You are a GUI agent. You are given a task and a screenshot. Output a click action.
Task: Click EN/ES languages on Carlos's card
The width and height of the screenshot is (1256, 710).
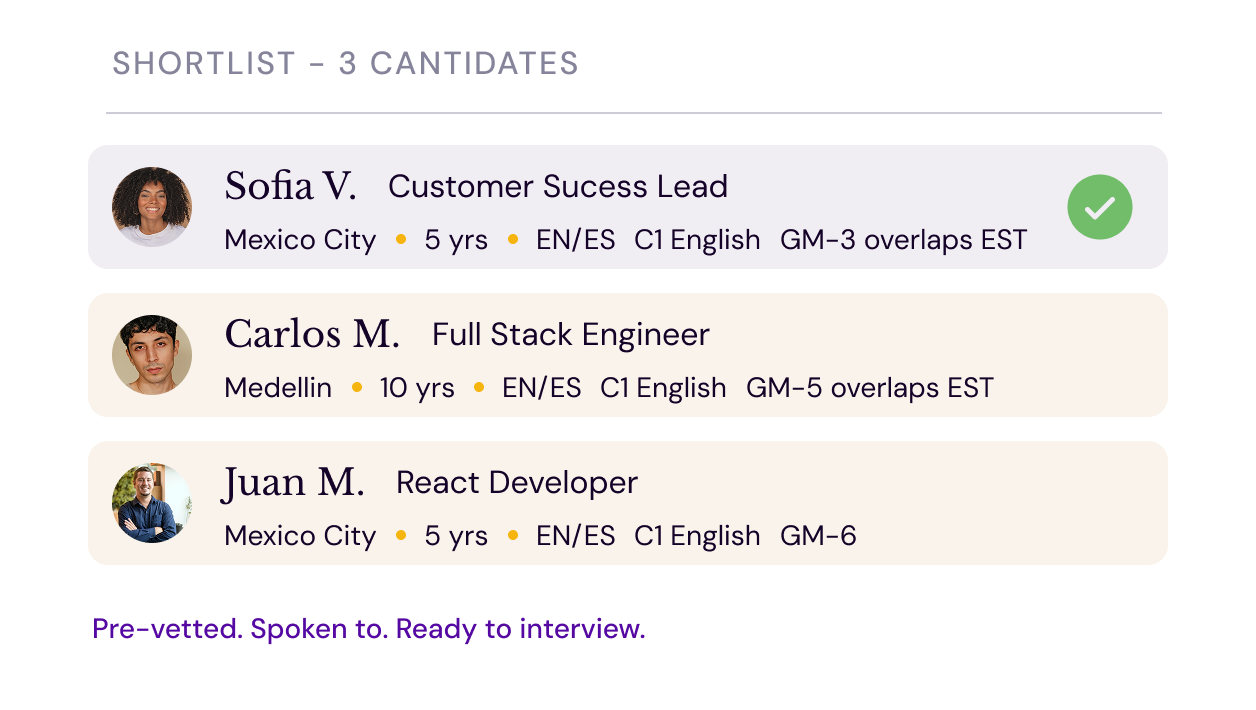point(542,388)
